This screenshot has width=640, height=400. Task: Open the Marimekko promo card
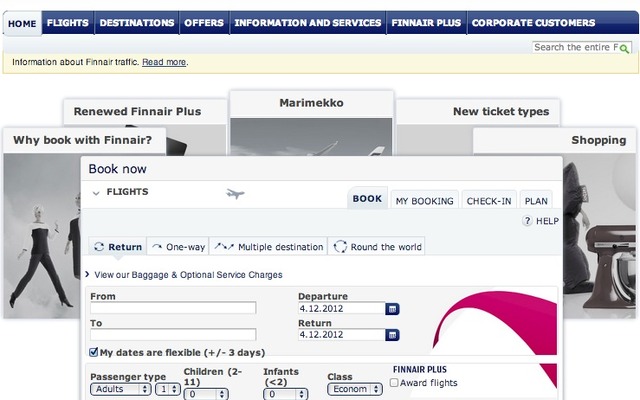pyautogui.click(x=311, y=122)
